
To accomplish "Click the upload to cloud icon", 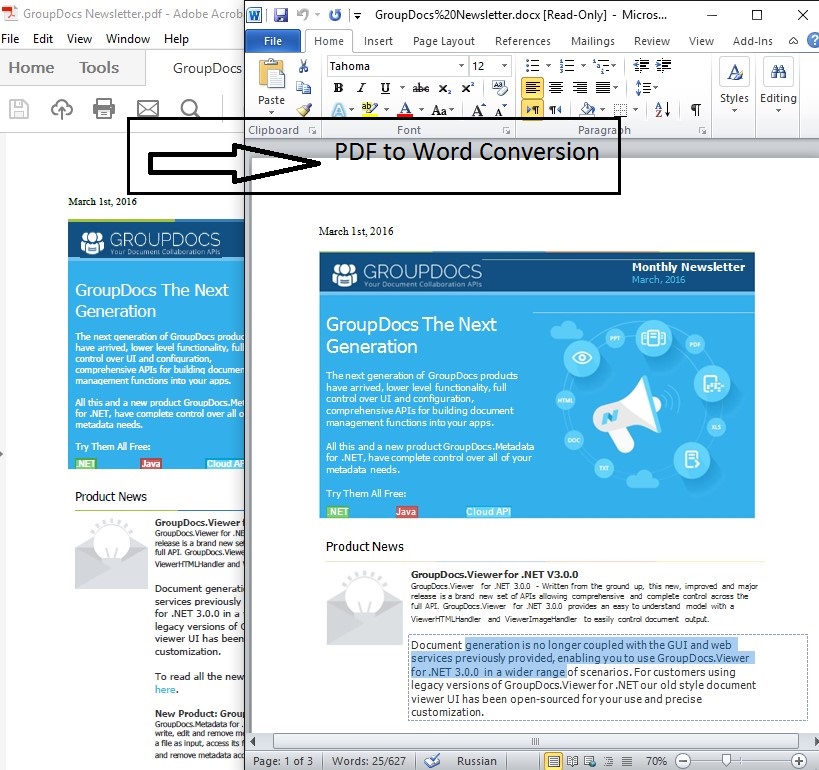I will [62, 109].
